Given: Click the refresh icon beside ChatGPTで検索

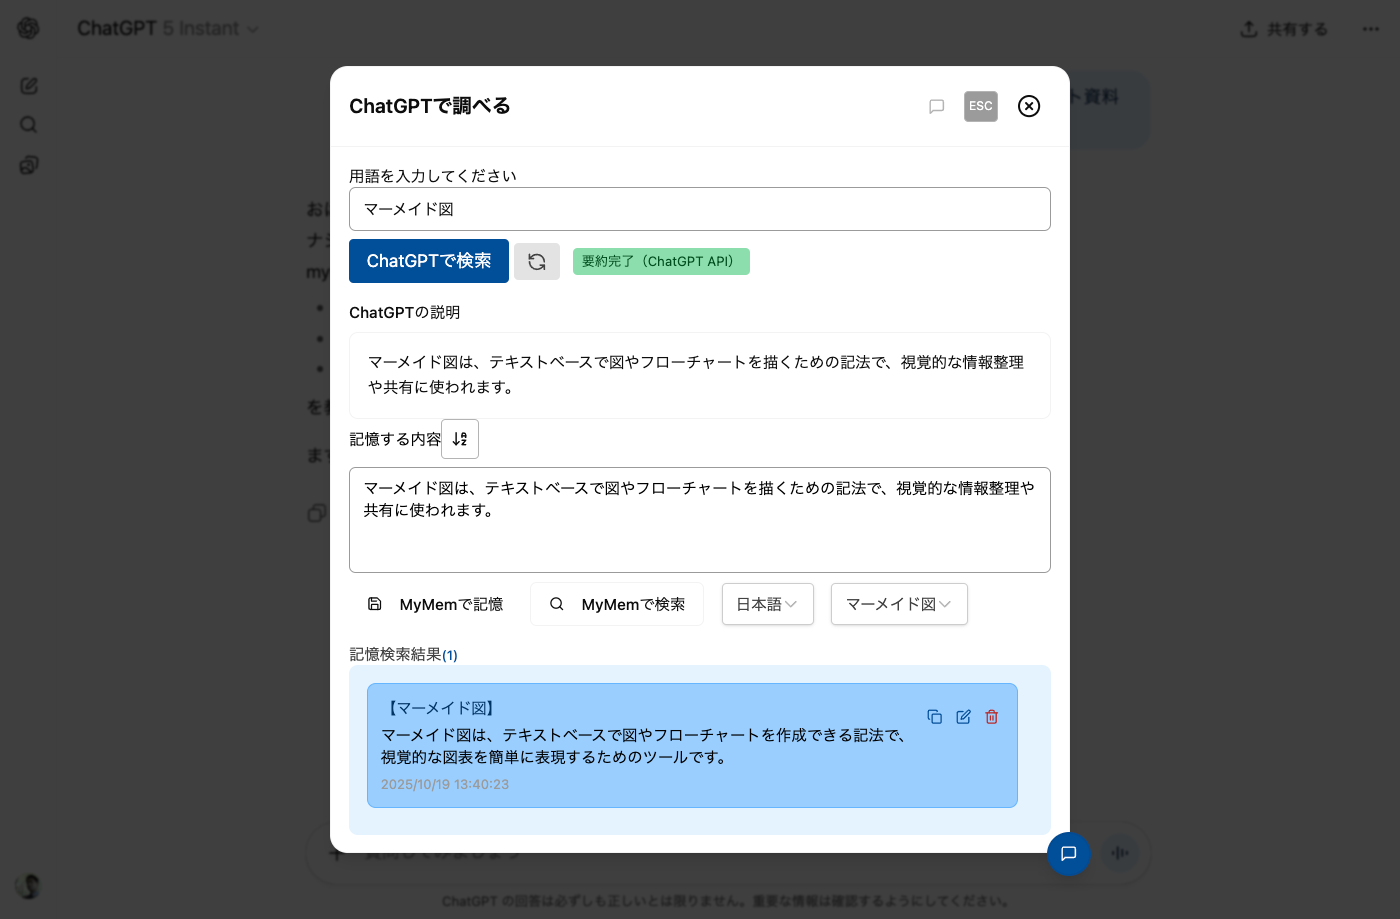Looking at the screenshot, I should pyautogui.click(x=537, y=261).
